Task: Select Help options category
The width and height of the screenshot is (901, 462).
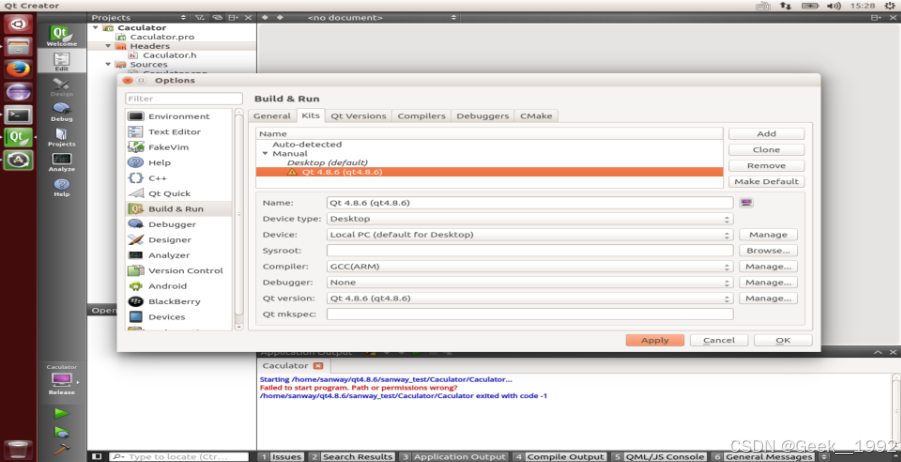Action: coord(179,163)
